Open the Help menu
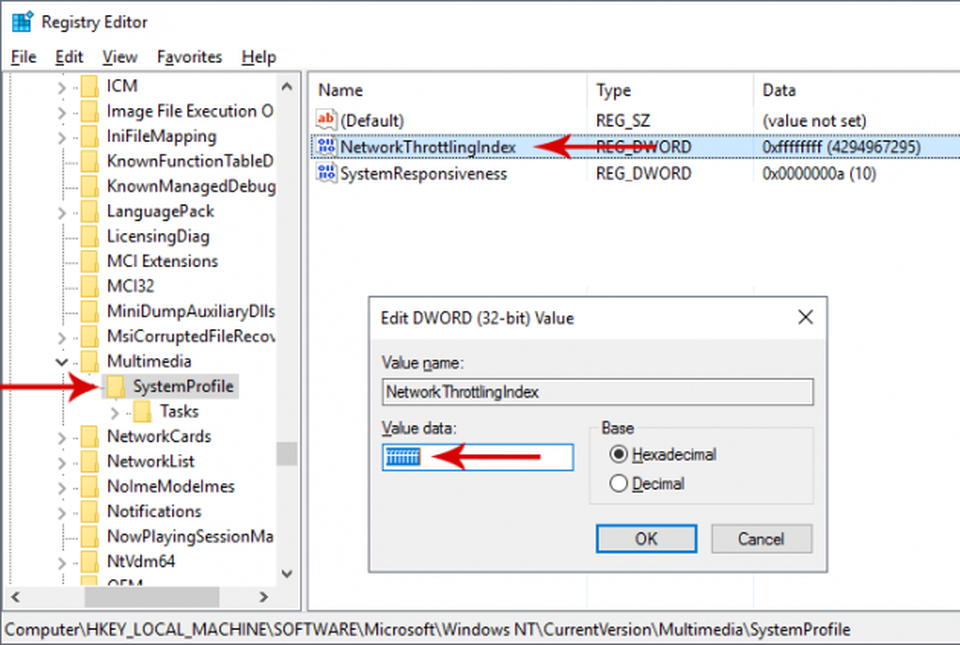The width and height of the screenshot is (960, 645). coord(258,57)
